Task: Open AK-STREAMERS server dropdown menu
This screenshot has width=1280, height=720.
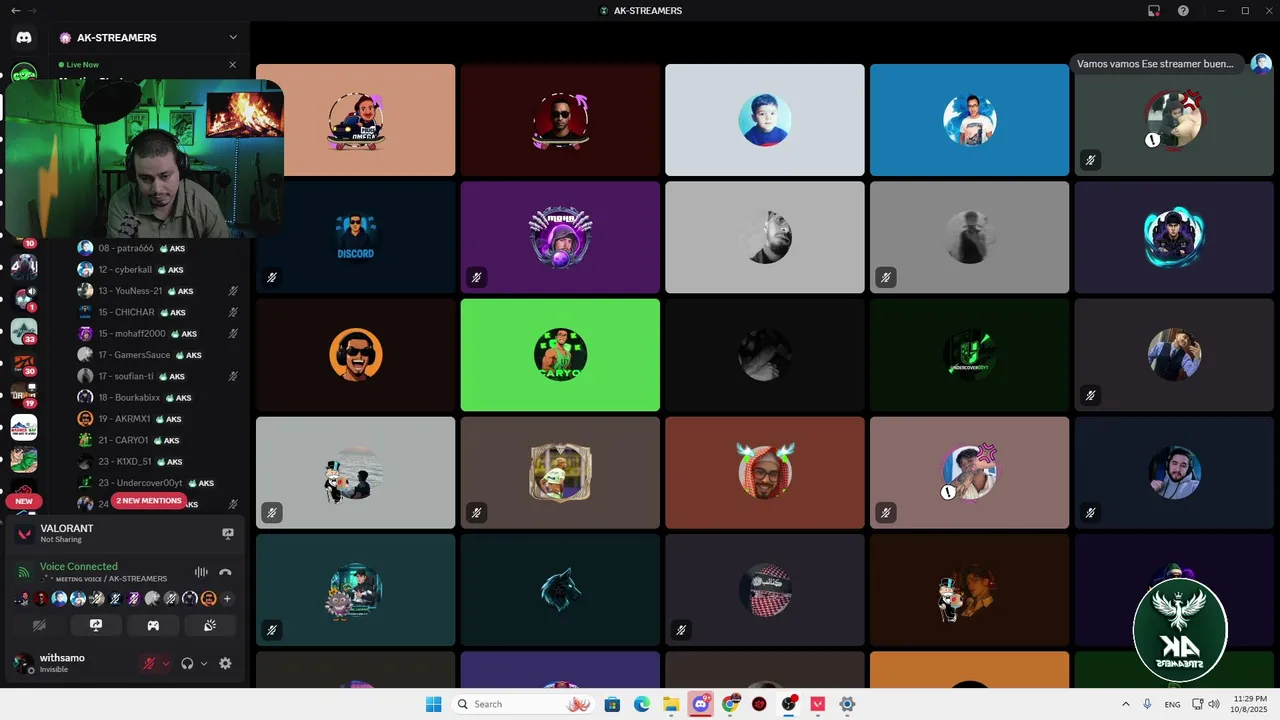Action: click(x=233, y=38)
